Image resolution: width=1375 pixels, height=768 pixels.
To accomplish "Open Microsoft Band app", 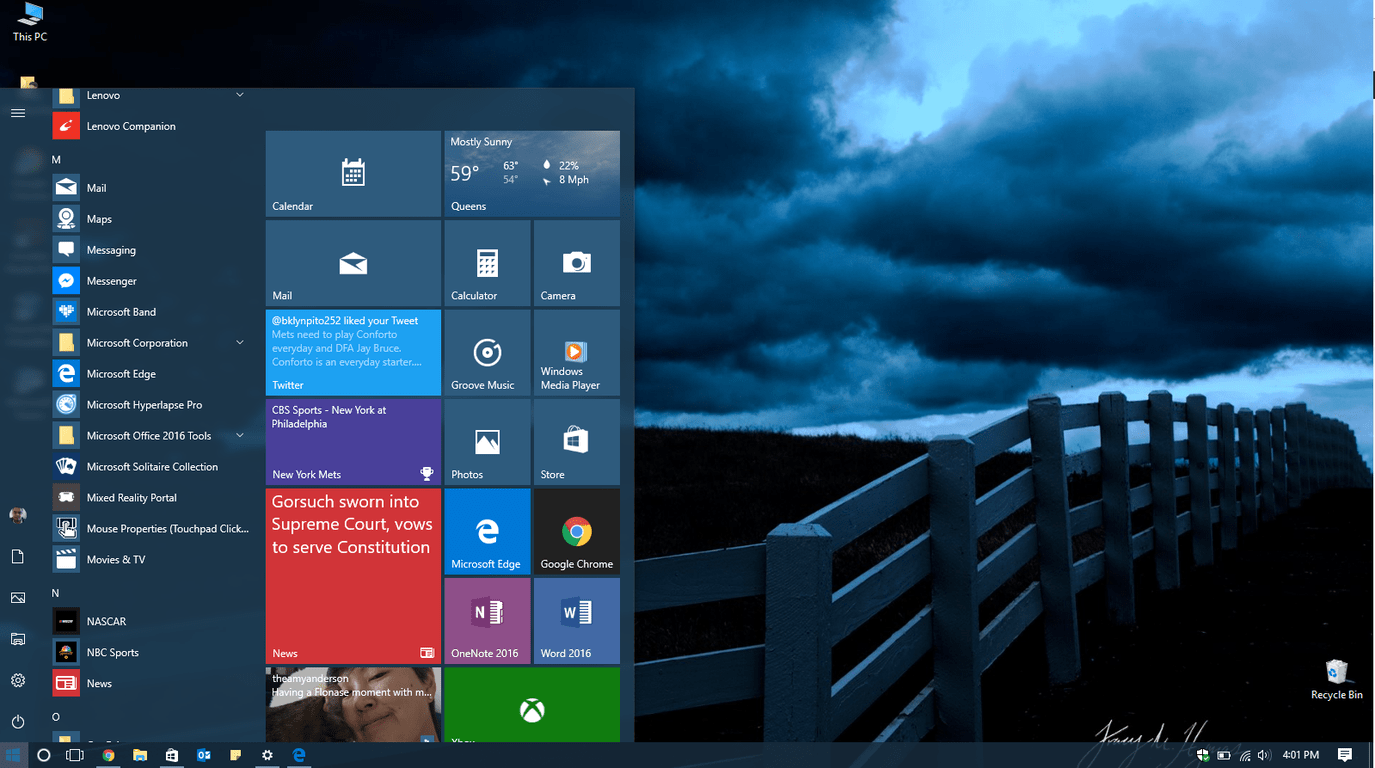I will coord(150,312).
